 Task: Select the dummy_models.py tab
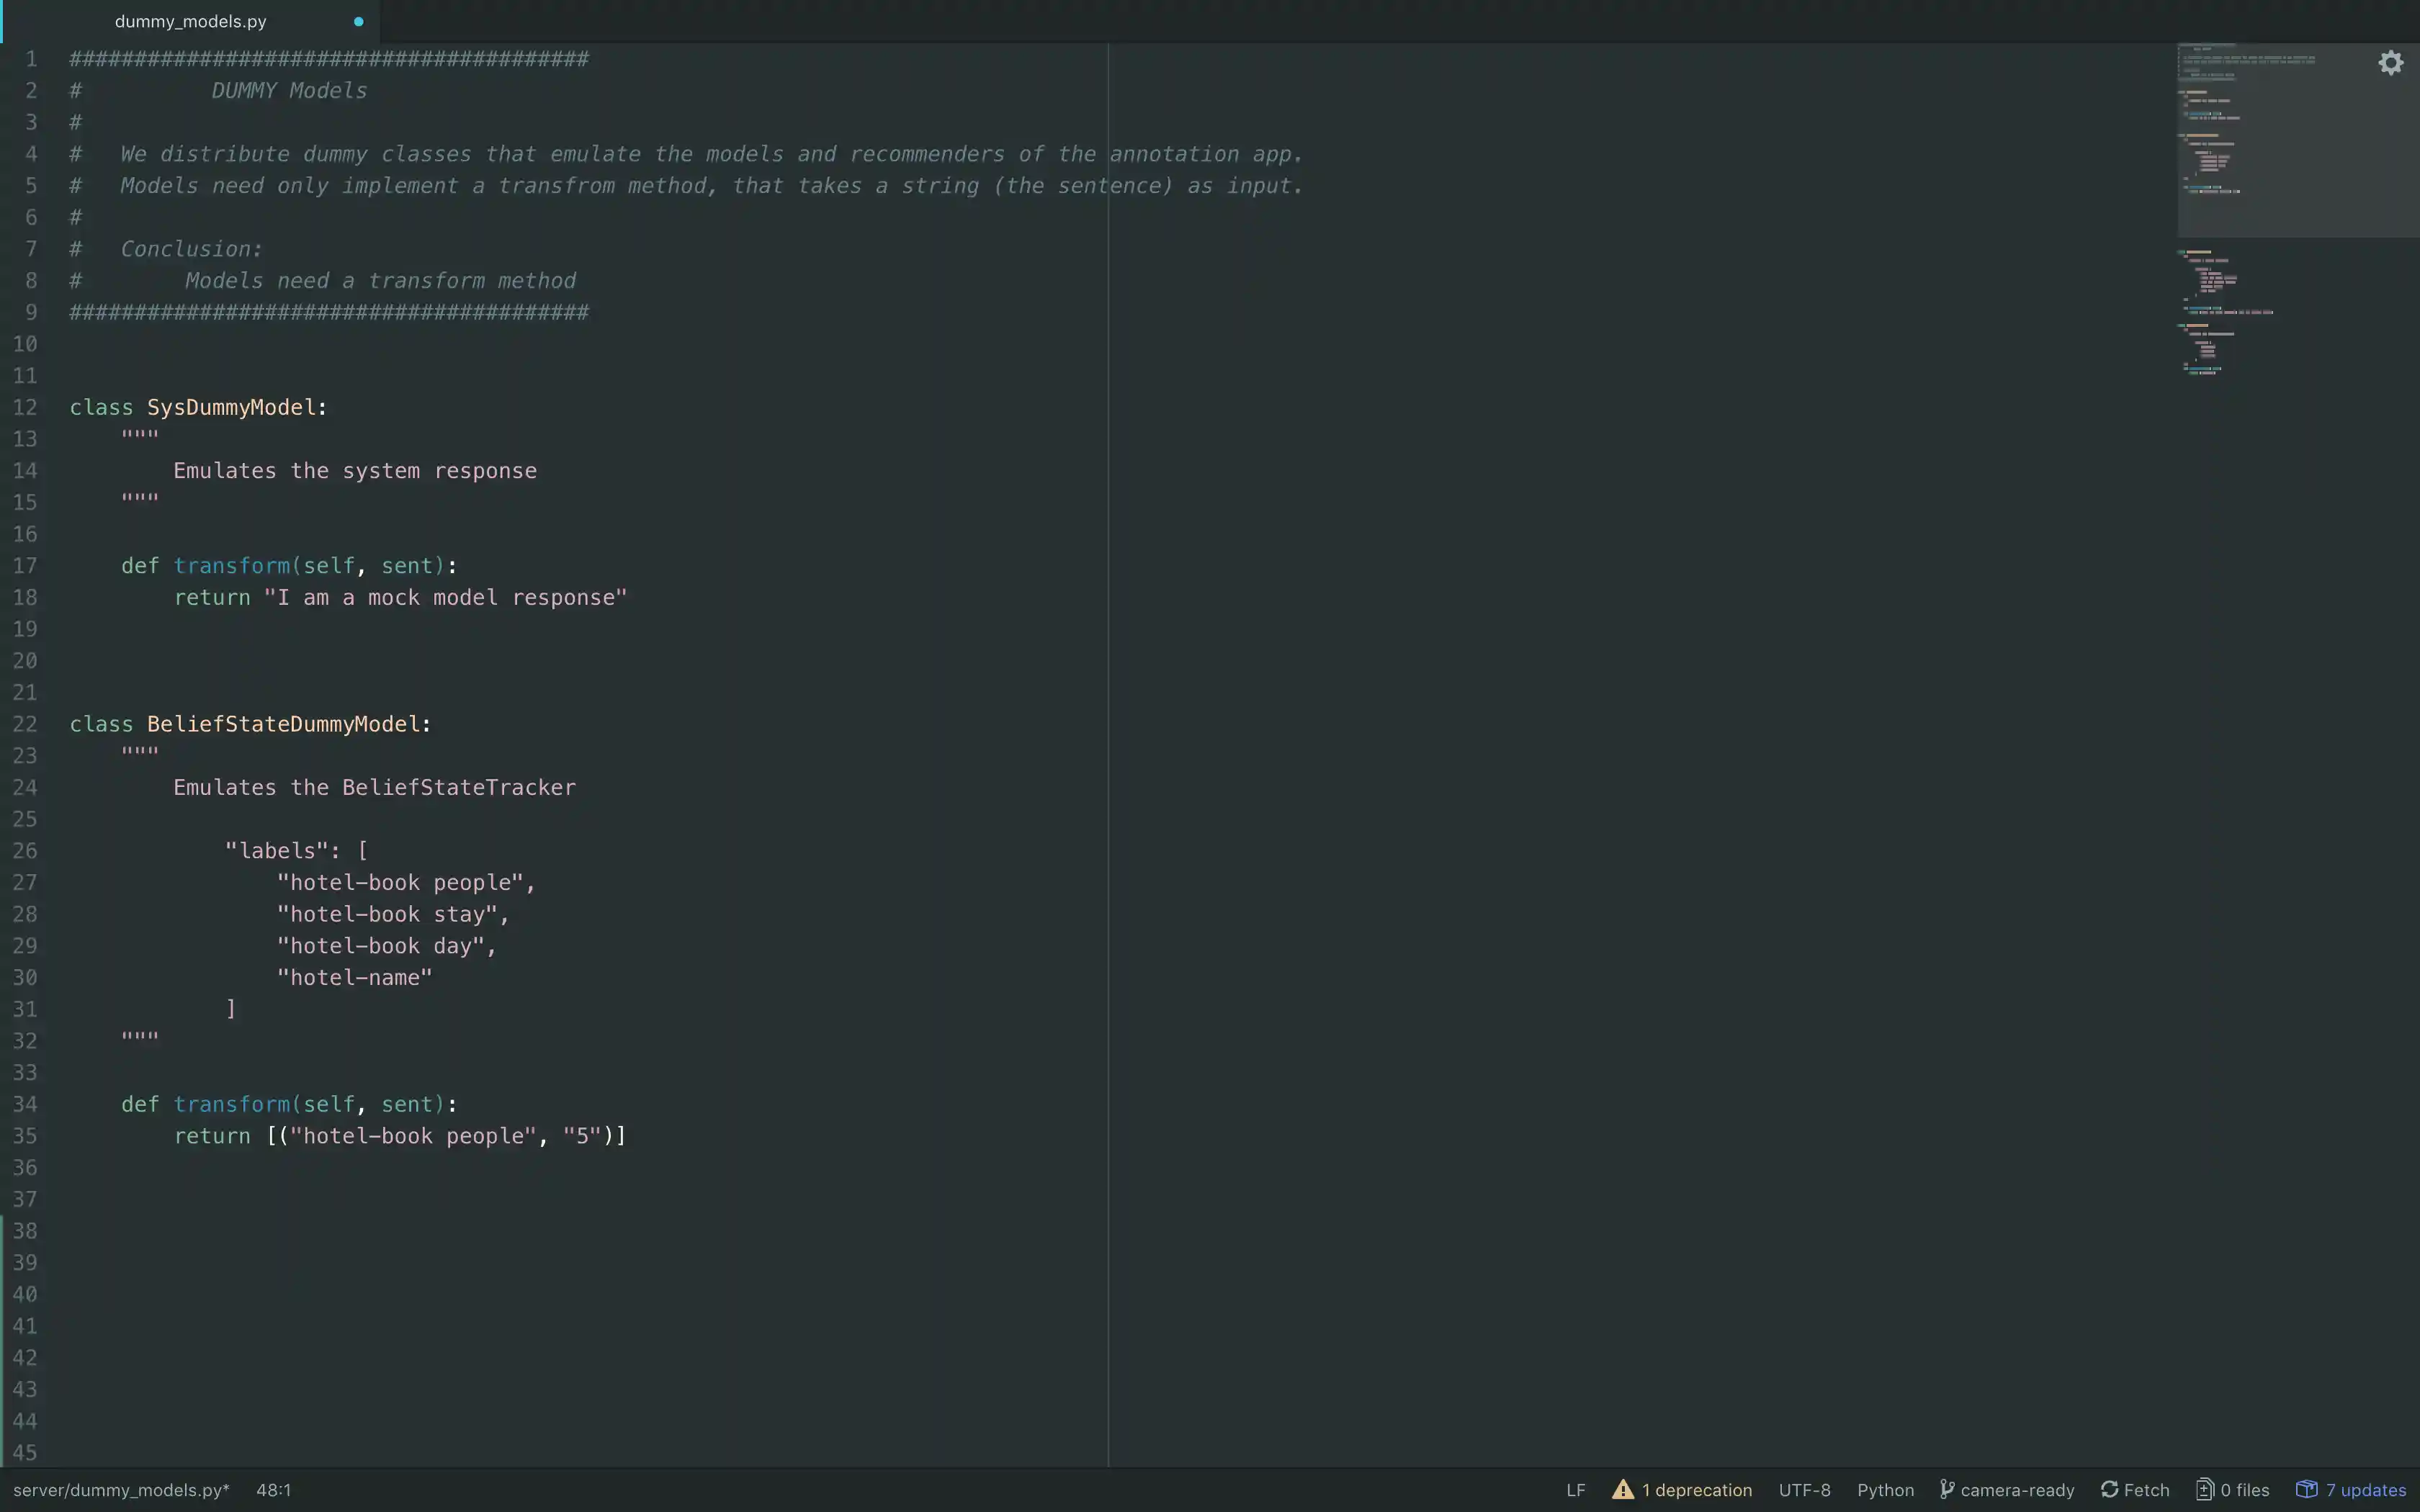190,21
